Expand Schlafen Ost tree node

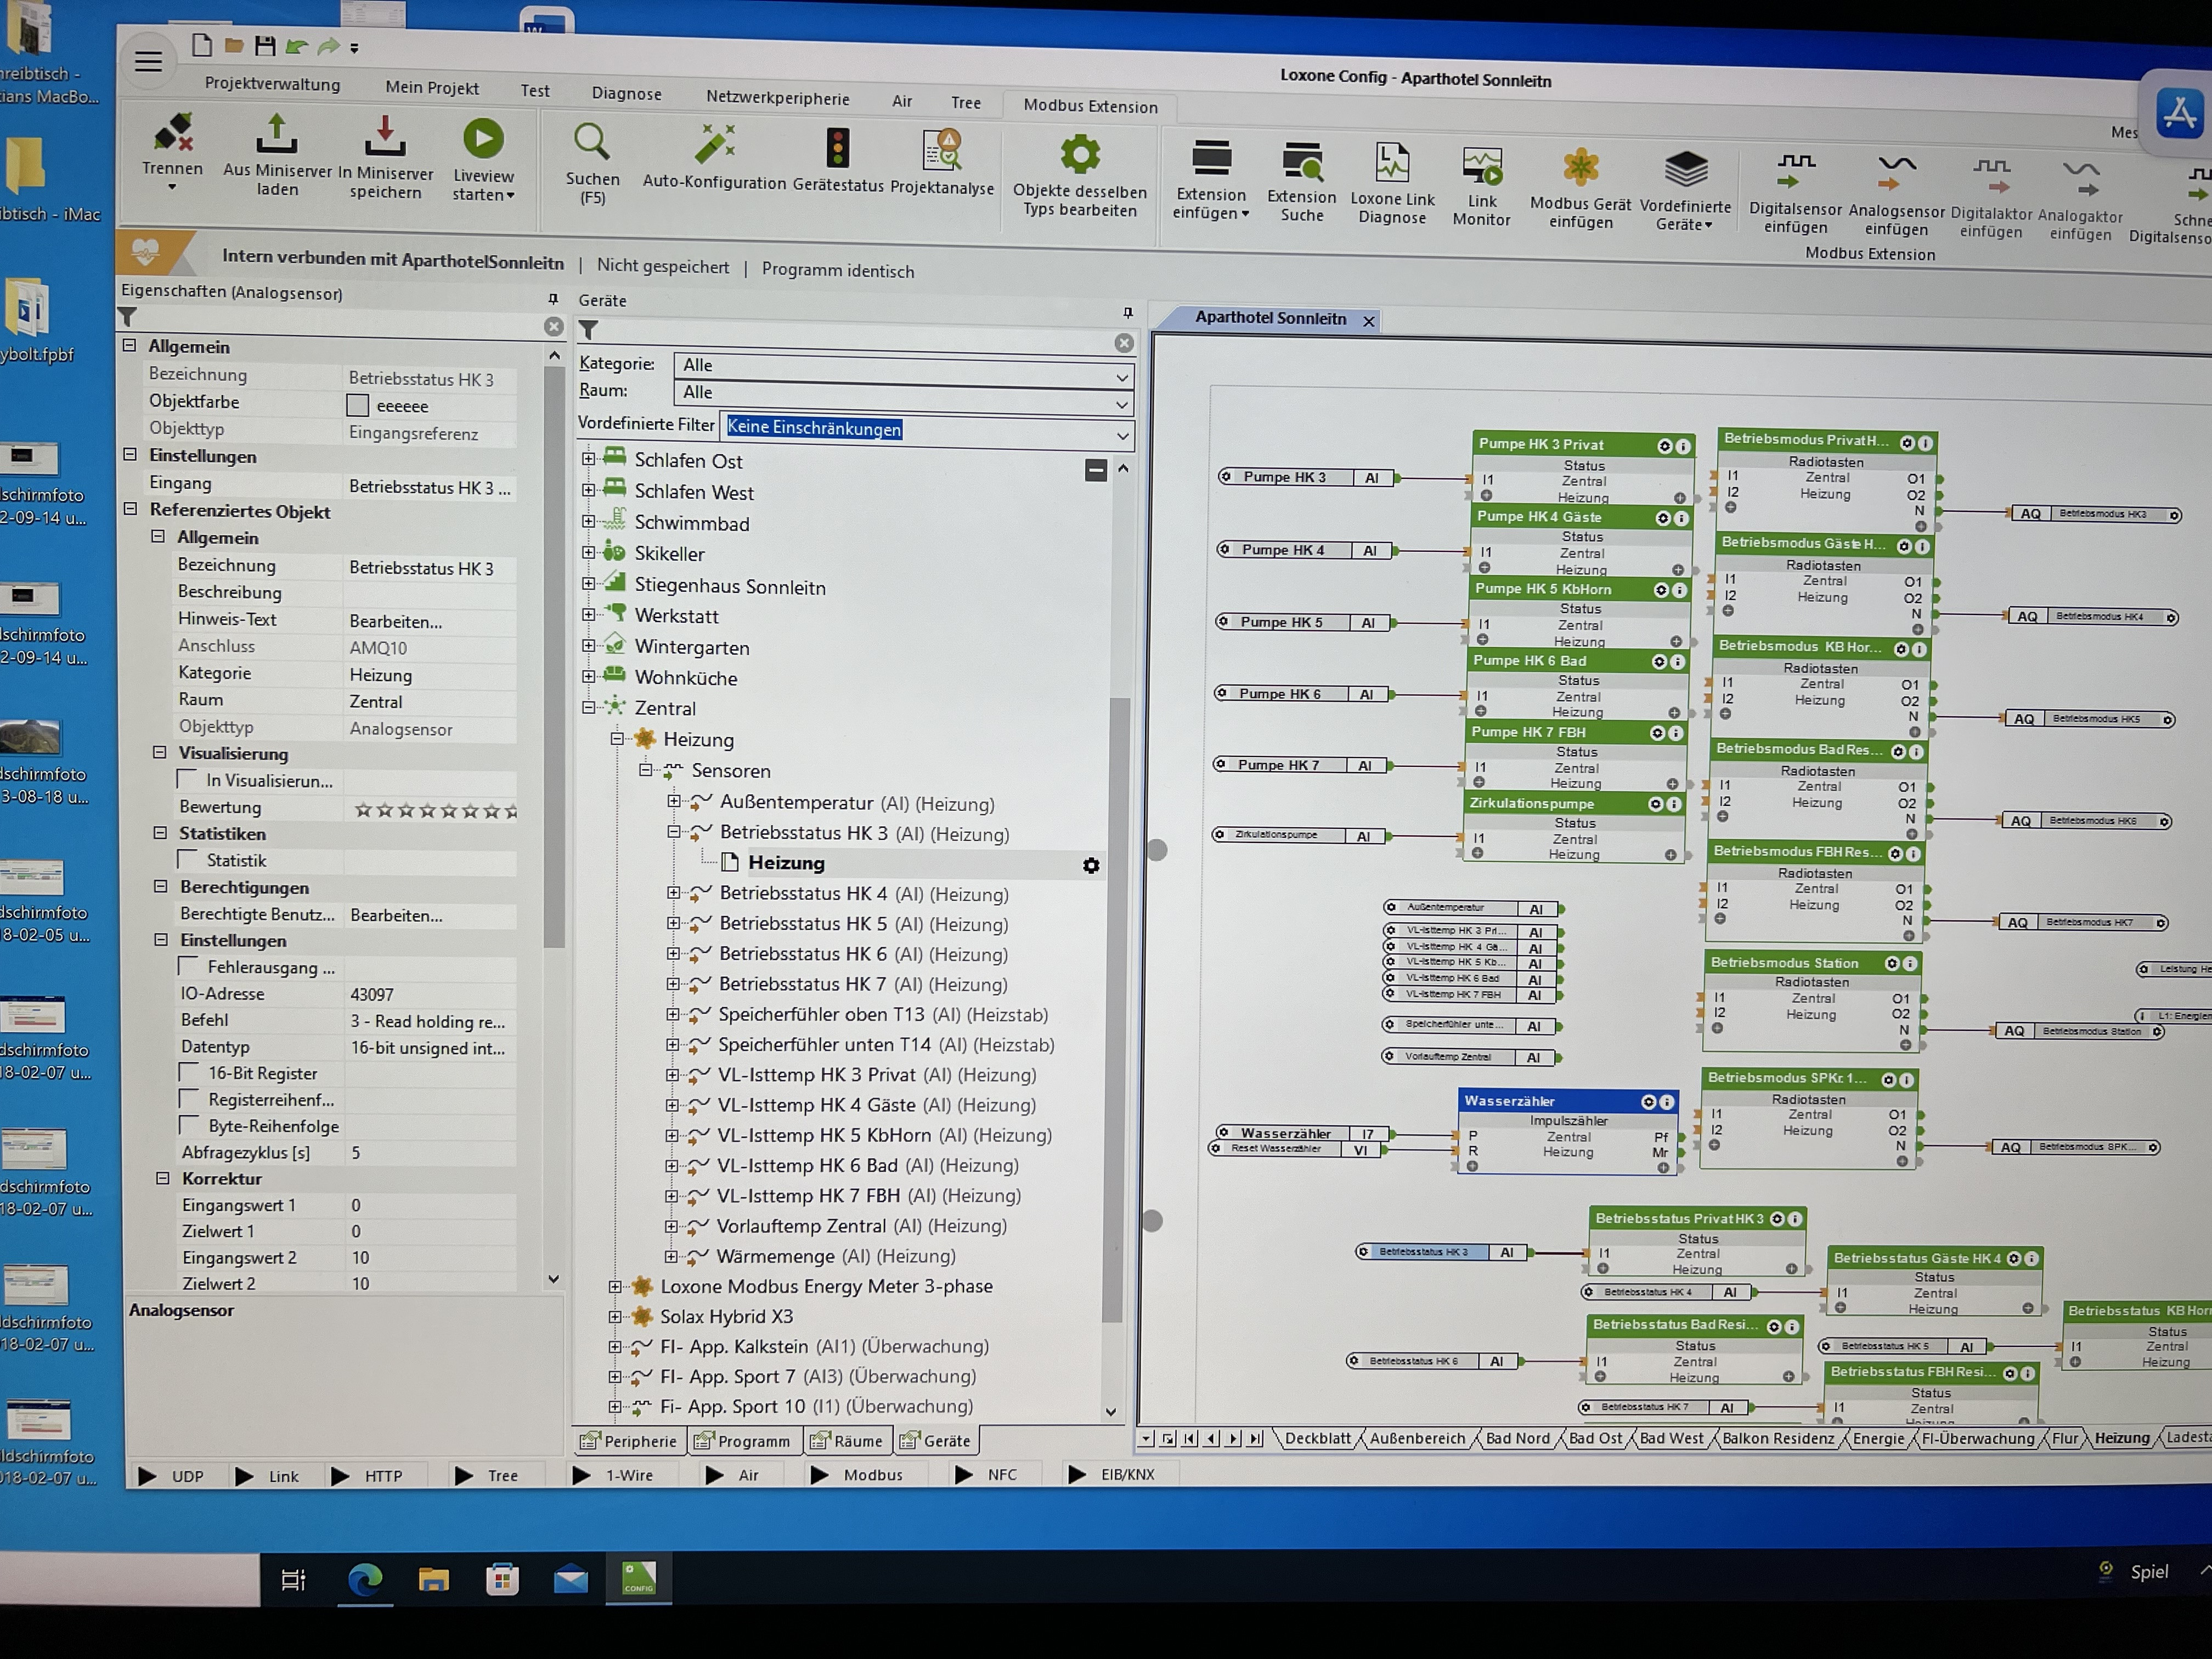(x=588, y=459)
